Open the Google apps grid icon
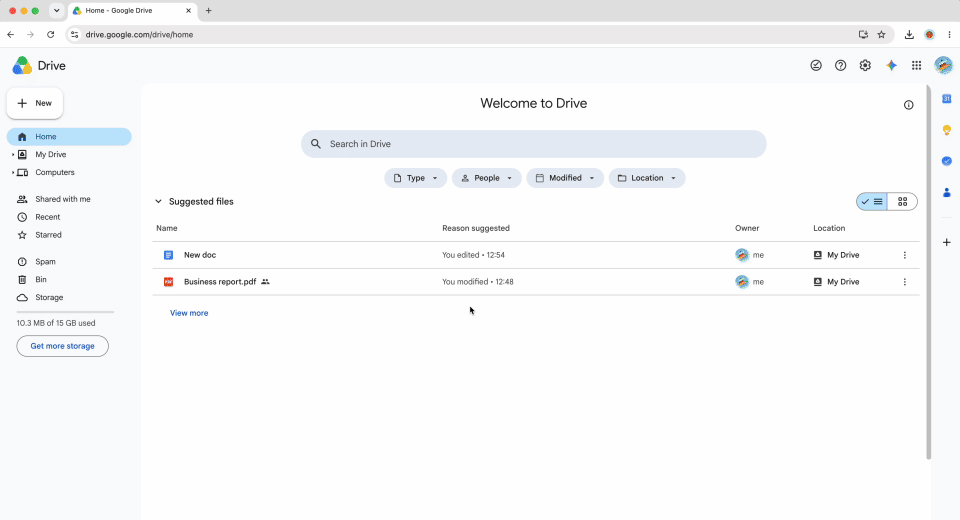This screenshot has width=960, height=520. pyautogui.click(x=917, y=66)
